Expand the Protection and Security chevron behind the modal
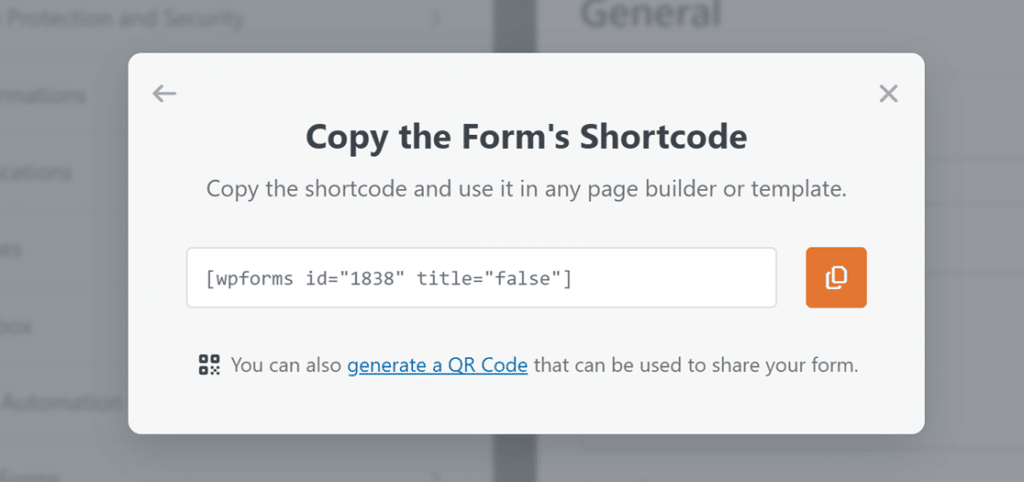The image size is (1024, 482). point(436,20)
